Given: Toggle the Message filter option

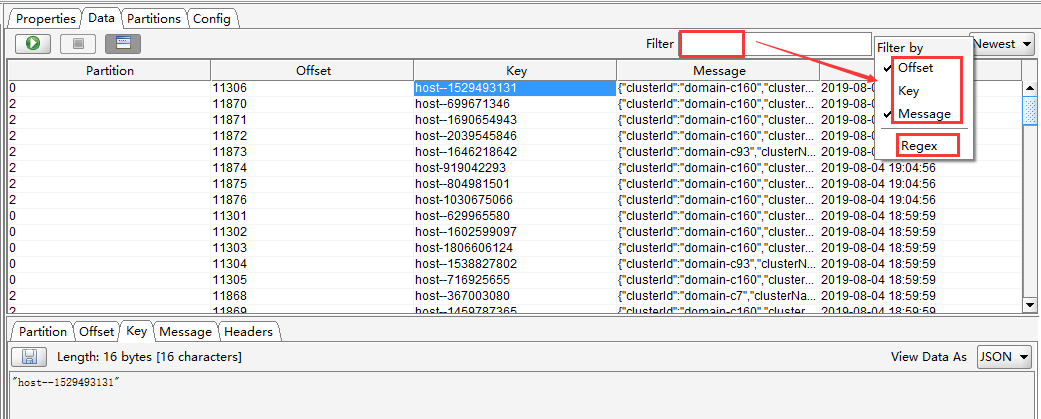Looking at the screenshot, I should (923, 114).
